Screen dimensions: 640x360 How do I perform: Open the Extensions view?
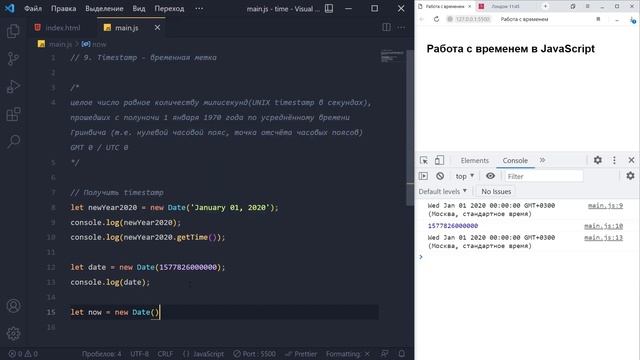point(13,114)
